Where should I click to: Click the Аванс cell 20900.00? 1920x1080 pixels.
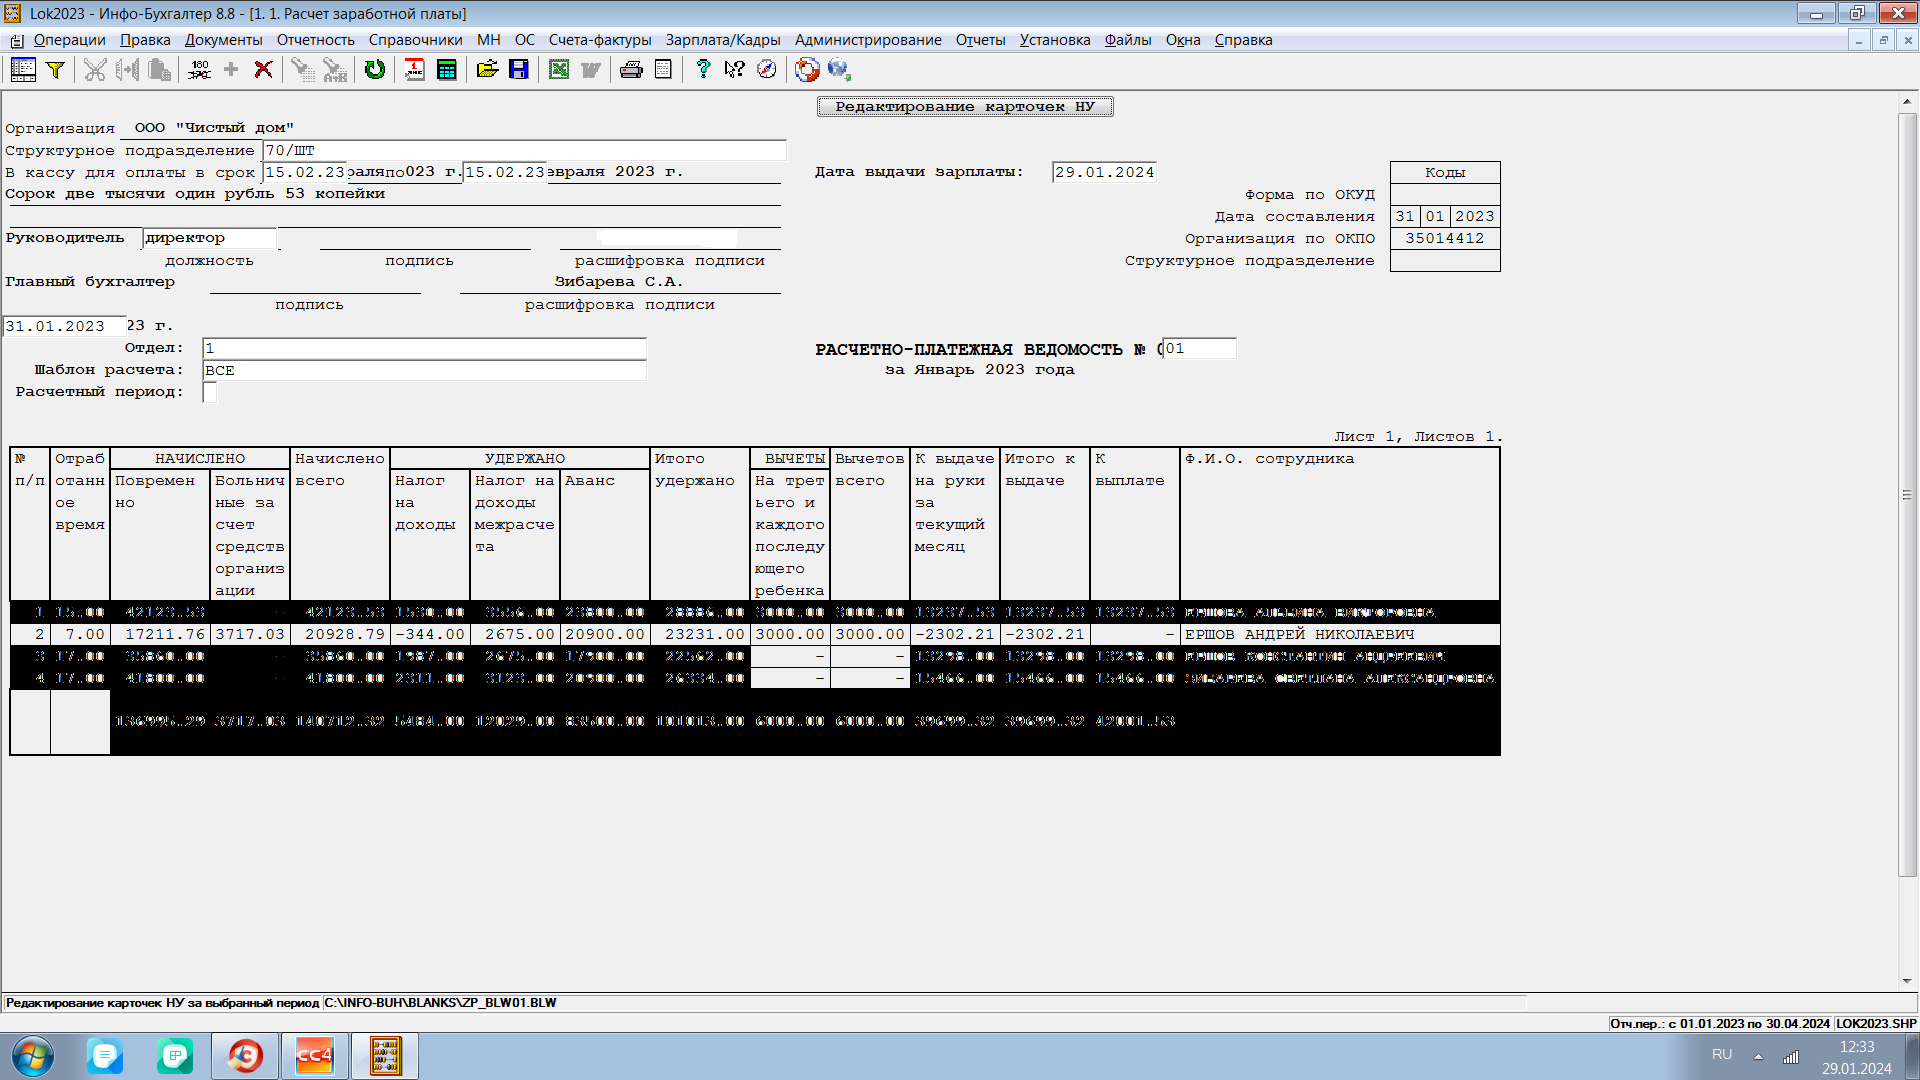[605, 634]
